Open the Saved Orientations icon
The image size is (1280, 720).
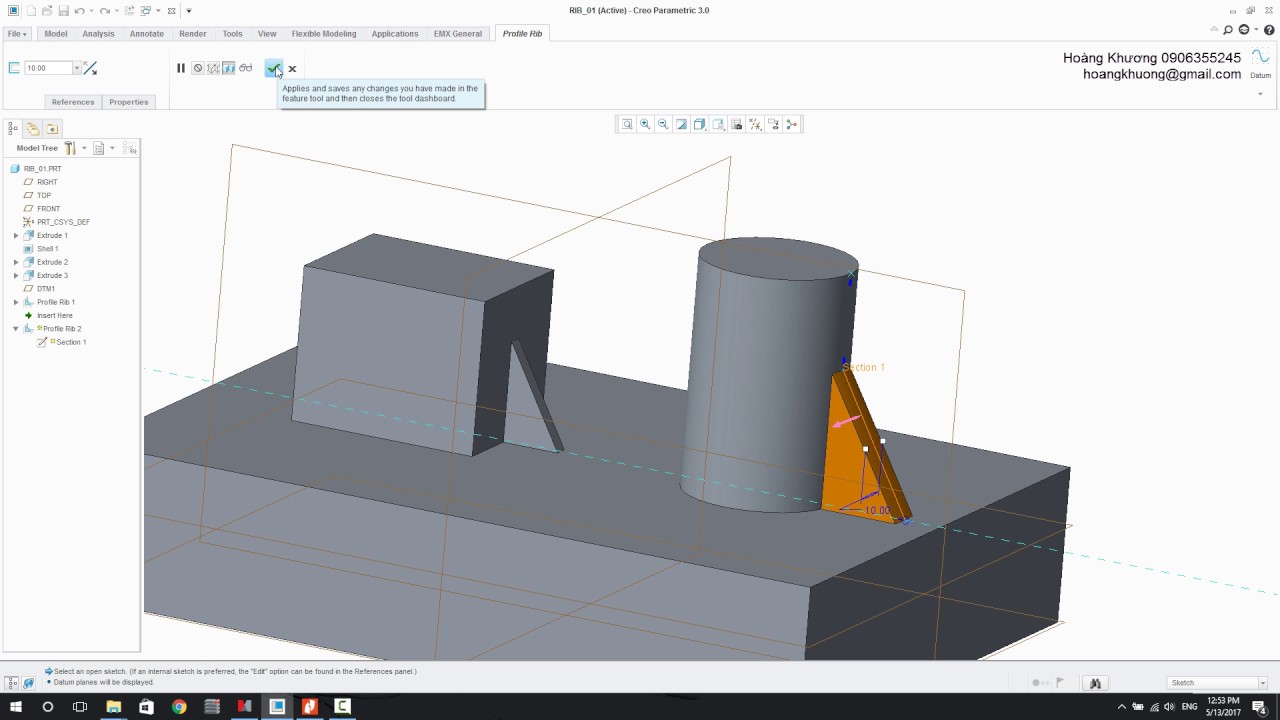pyautogui.click(x=718, y=124)
